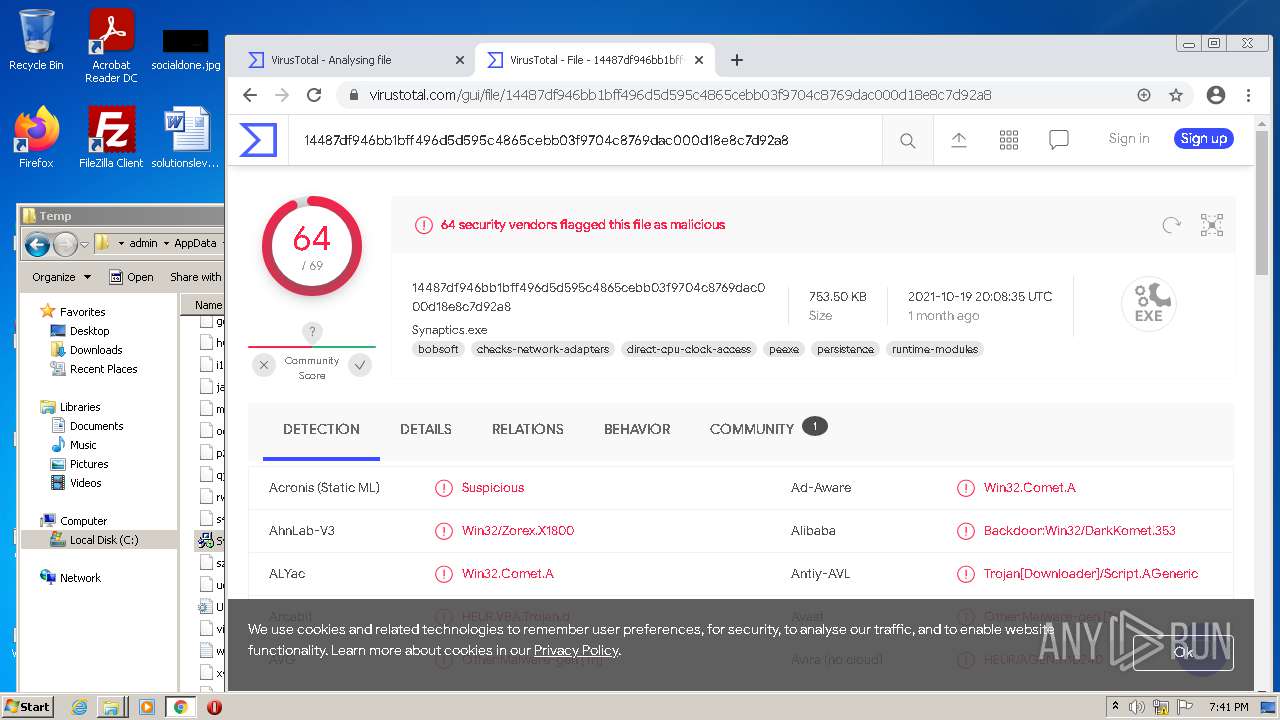
Task: Click the Open button in Explorer toolbar
Action: [131, 277]
